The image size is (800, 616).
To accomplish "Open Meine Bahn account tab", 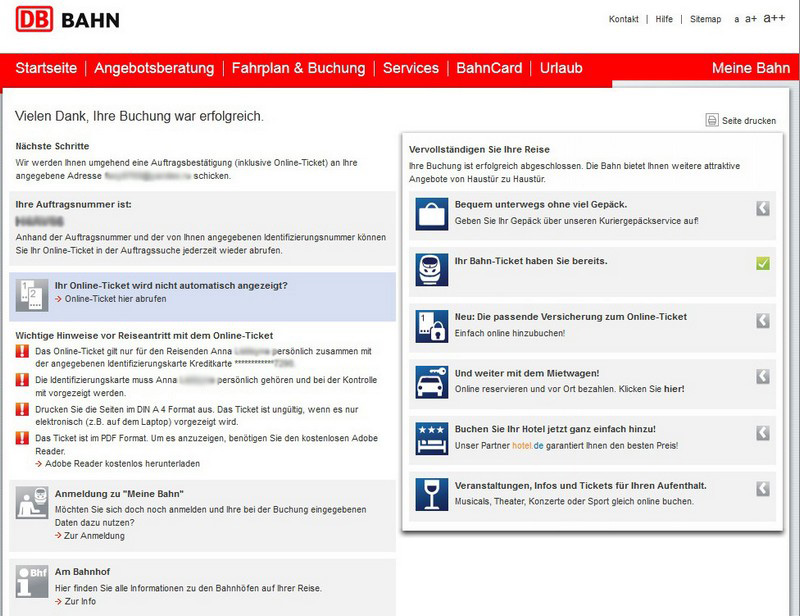I will tap(751, 68).
